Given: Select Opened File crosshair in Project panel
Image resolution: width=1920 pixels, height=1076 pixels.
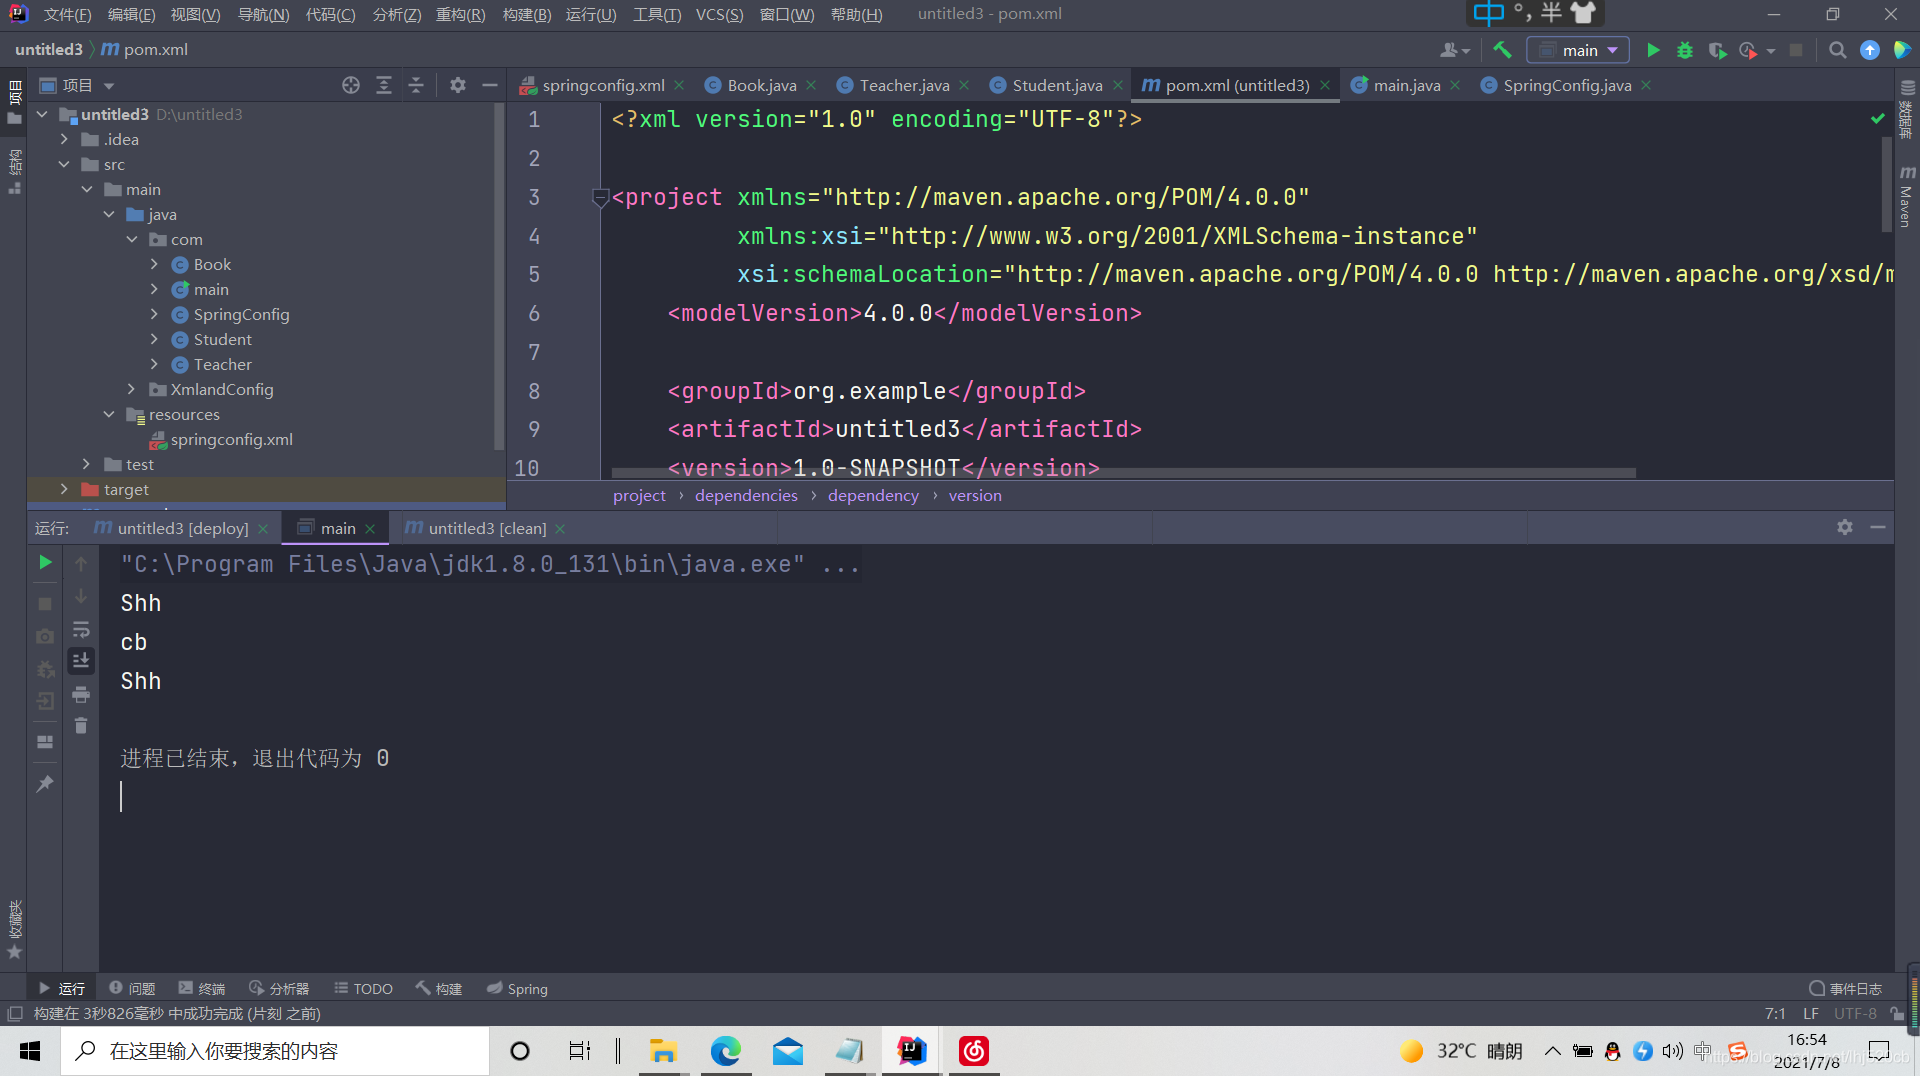Looking at the screenshot, I should 350,85.
